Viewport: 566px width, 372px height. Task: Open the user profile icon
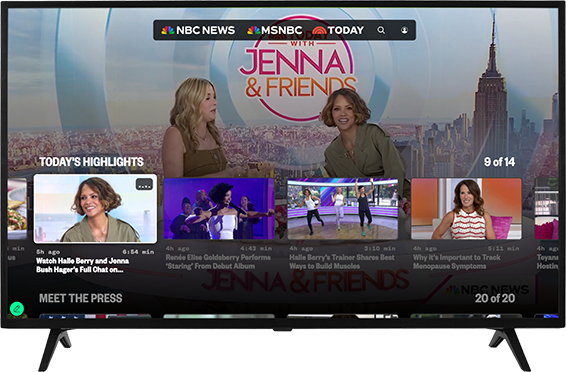[x=404, y=30]
